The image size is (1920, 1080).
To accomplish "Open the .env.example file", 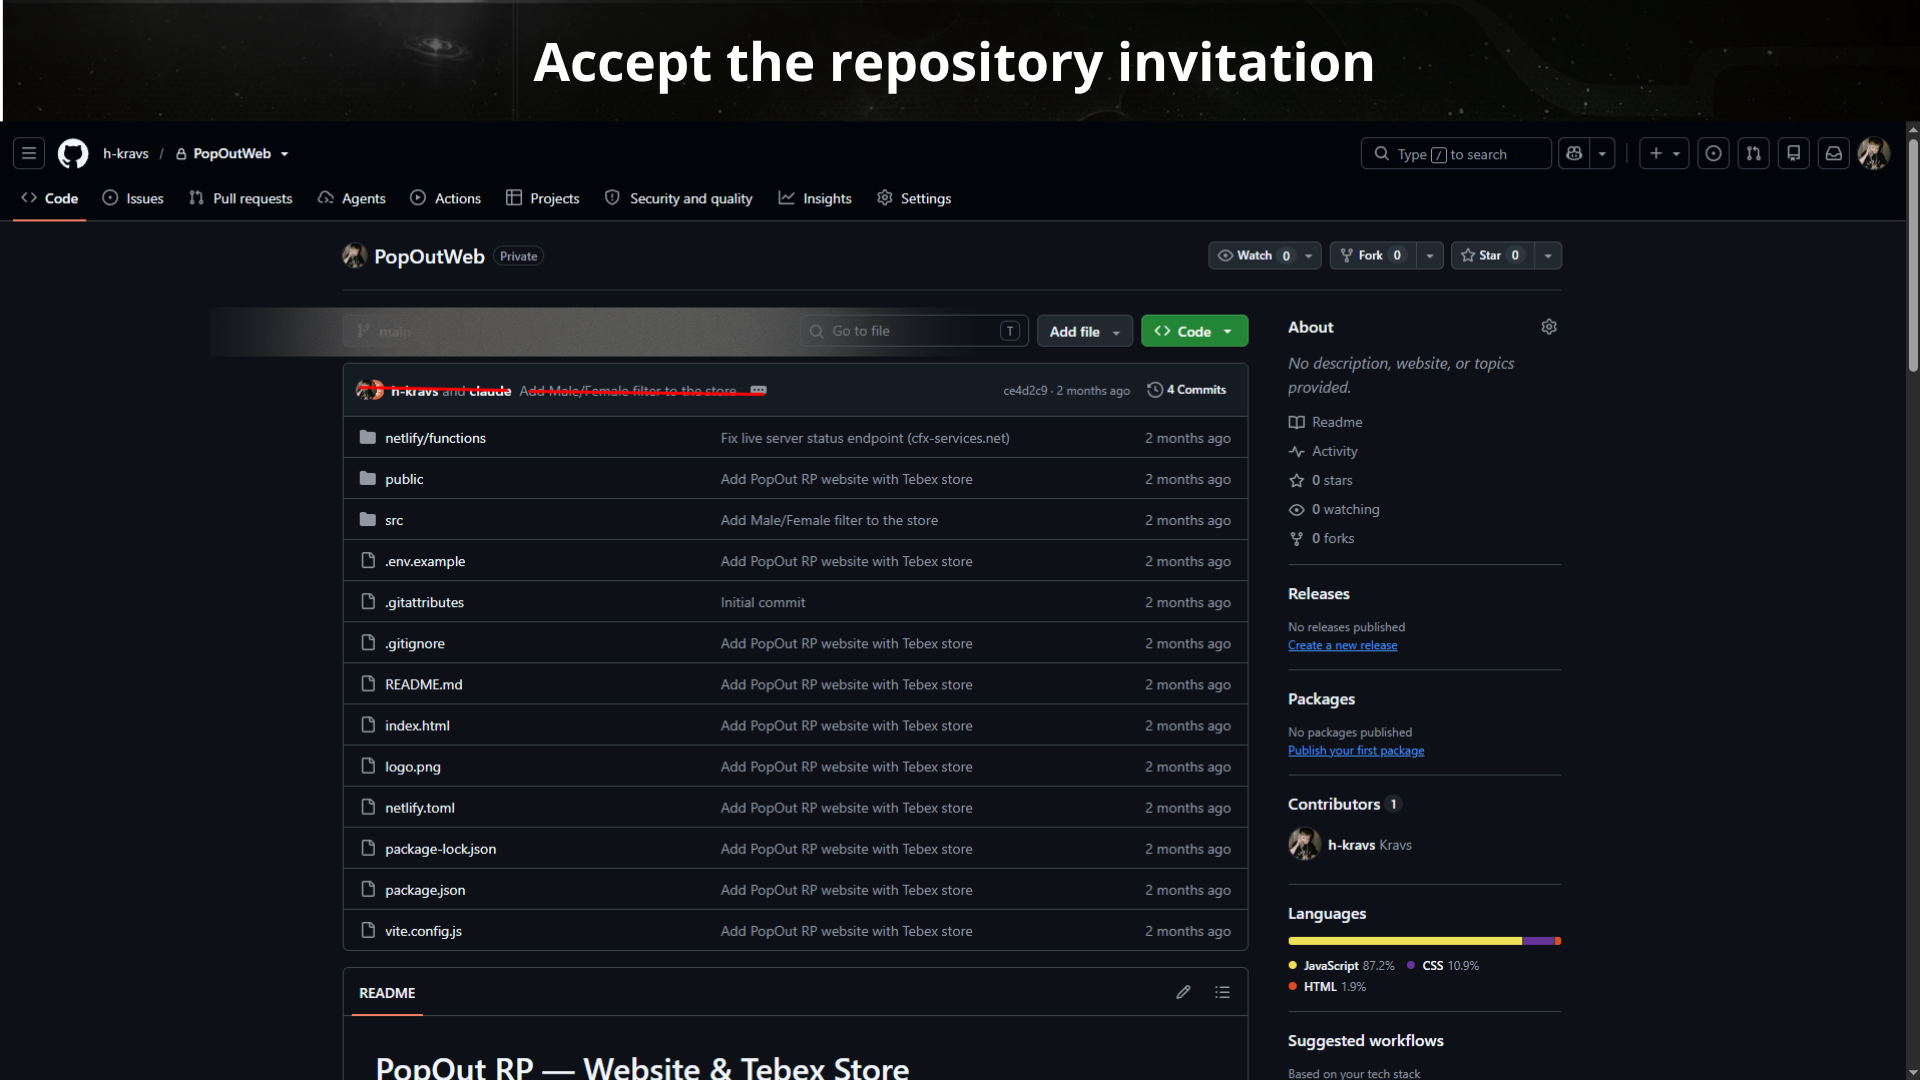I will [x=425, y=561].
